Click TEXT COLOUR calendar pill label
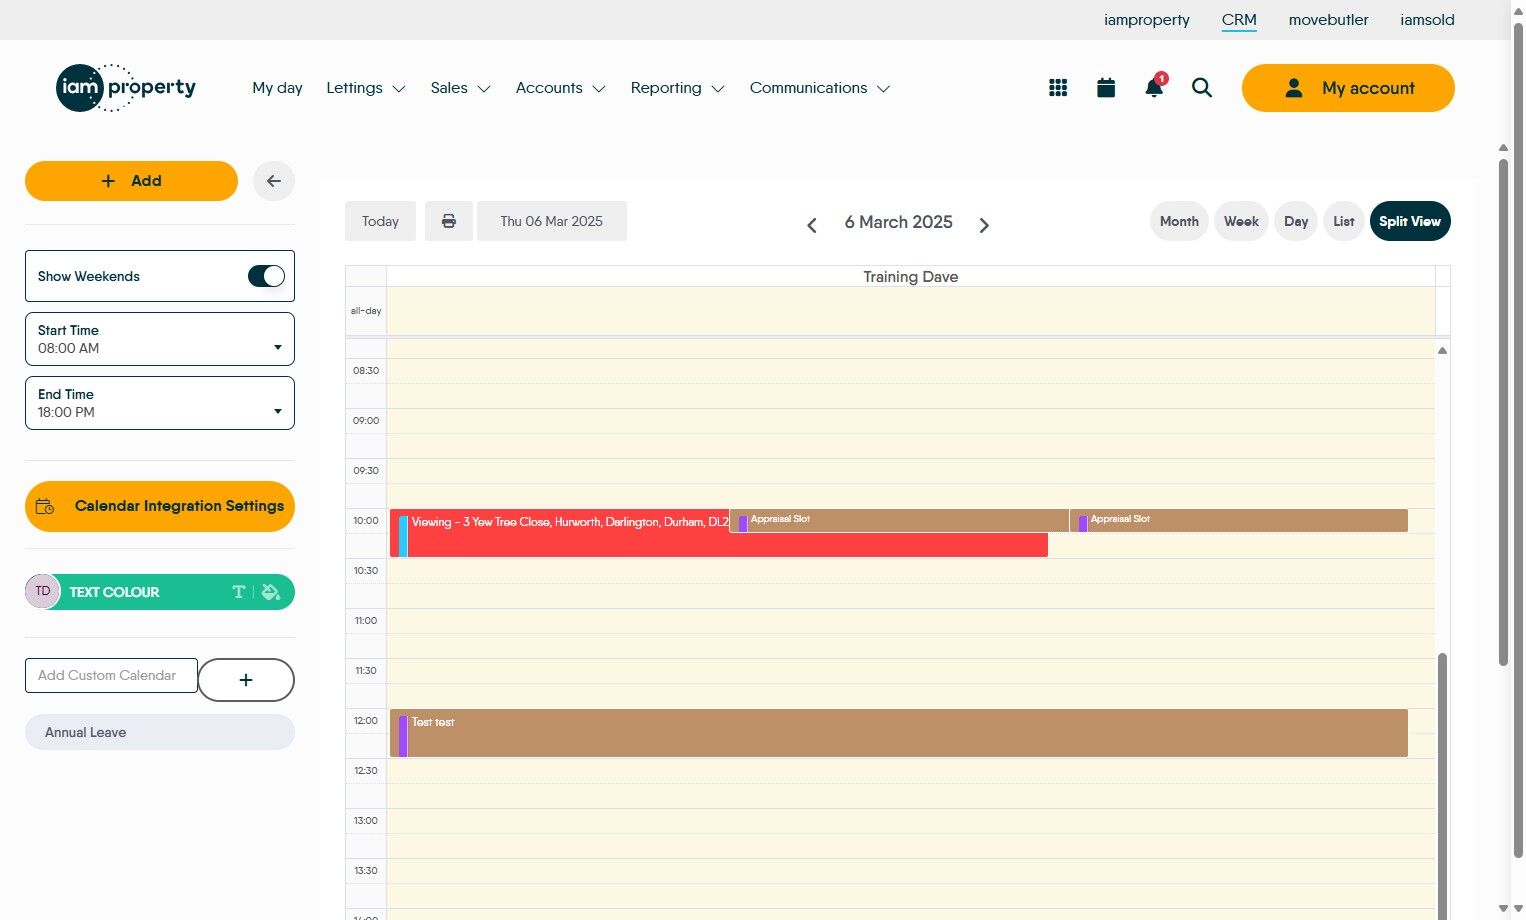The image size is (1526, 920). [114, 592]
